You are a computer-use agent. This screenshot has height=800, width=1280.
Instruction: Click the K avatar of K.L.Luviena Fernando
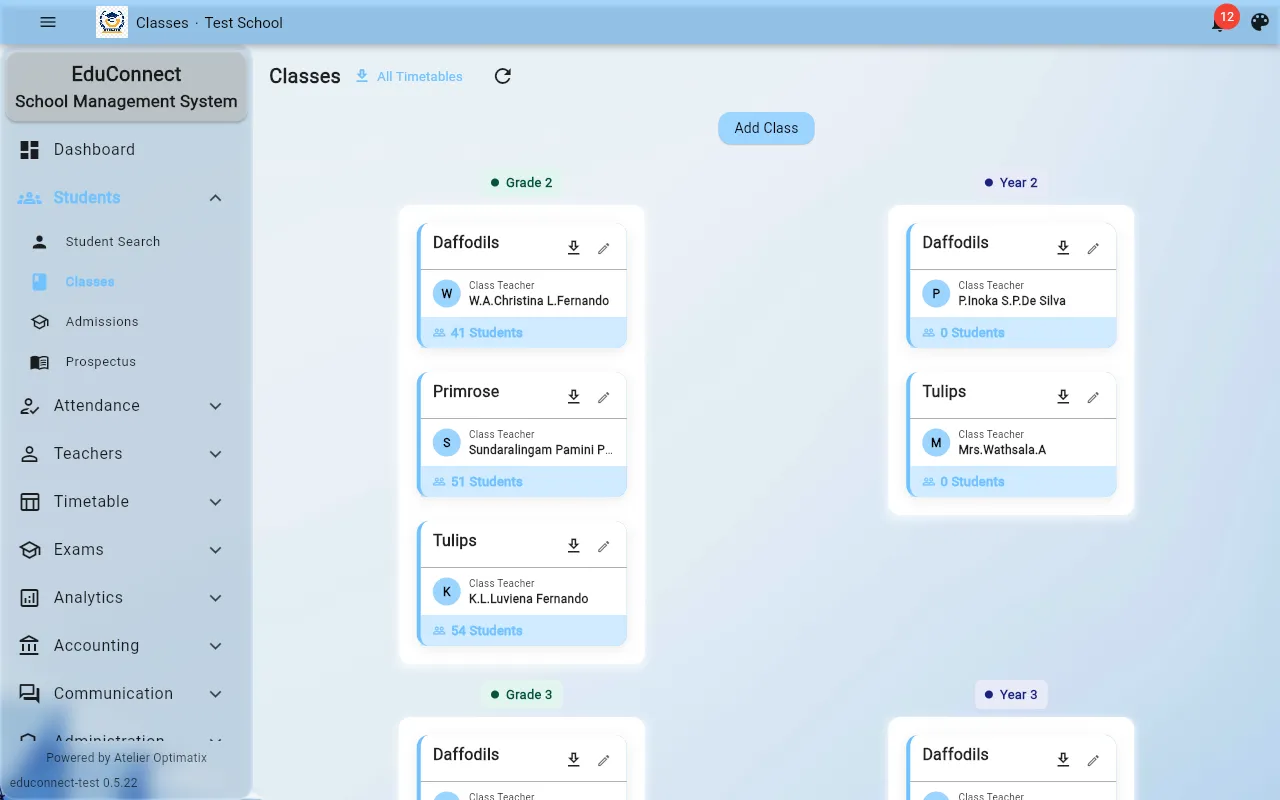tap(447, 592)
